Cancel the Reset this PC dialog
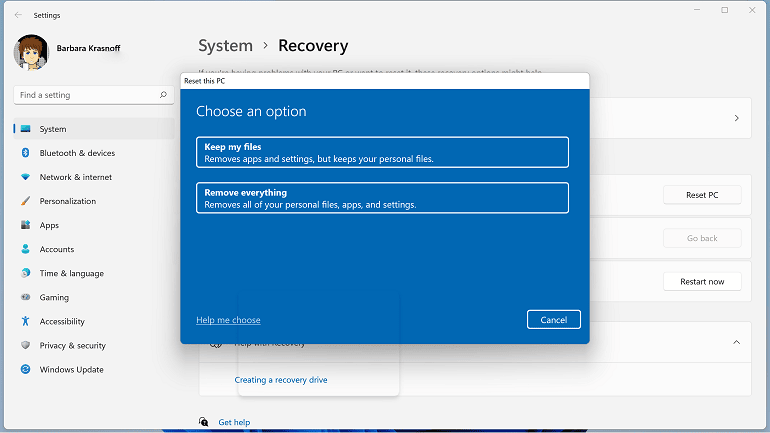Image resolution: width=770 pixels, height=433 pixels. pos(553,320)
